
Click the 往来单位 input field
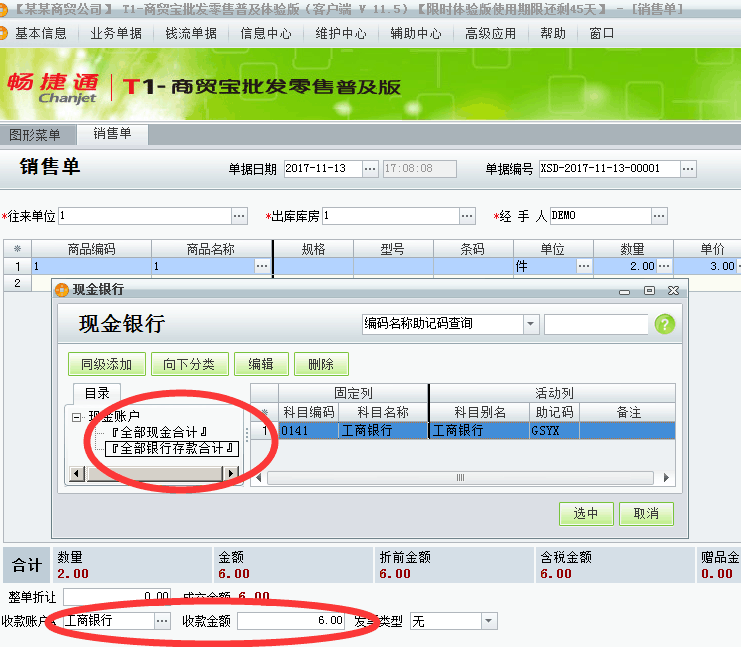click(x=145, y=216)
